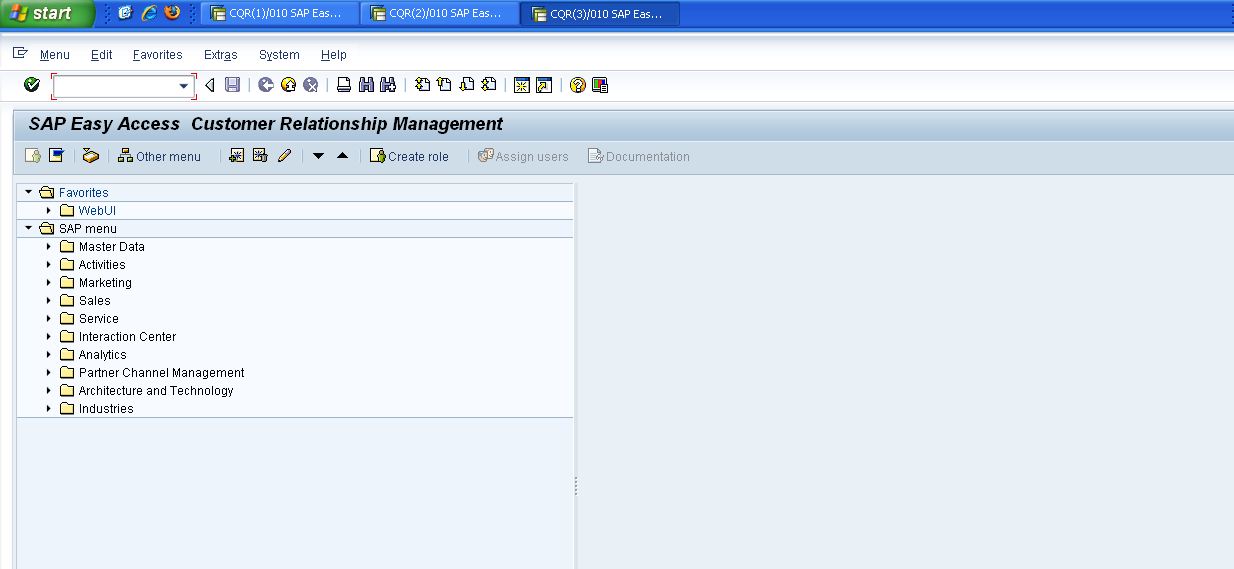Open the Favorites menu in the menu bar
The height and width of the screenshot is (569, 1234).
pos(158,55)
